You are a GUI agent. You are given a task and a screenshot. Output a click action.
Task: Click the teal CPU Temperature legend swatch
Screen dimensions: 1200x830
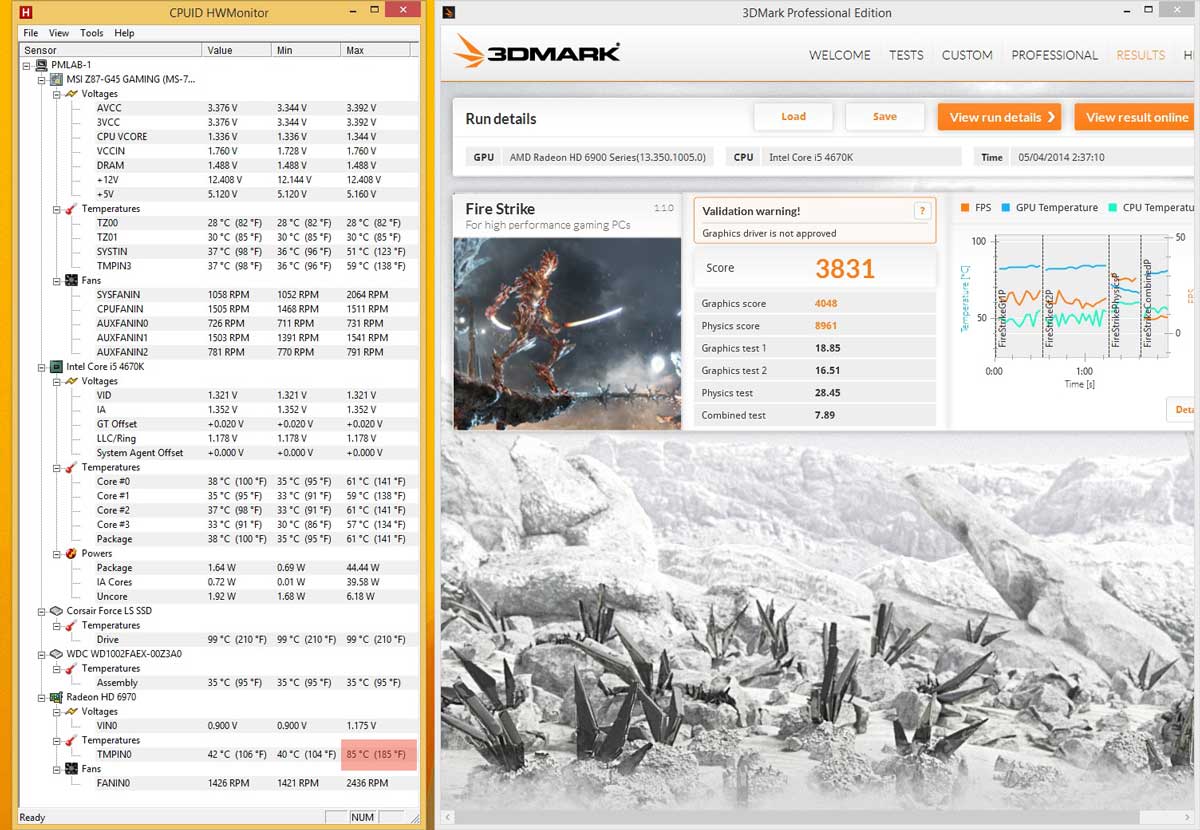[x=1112, y=208]
